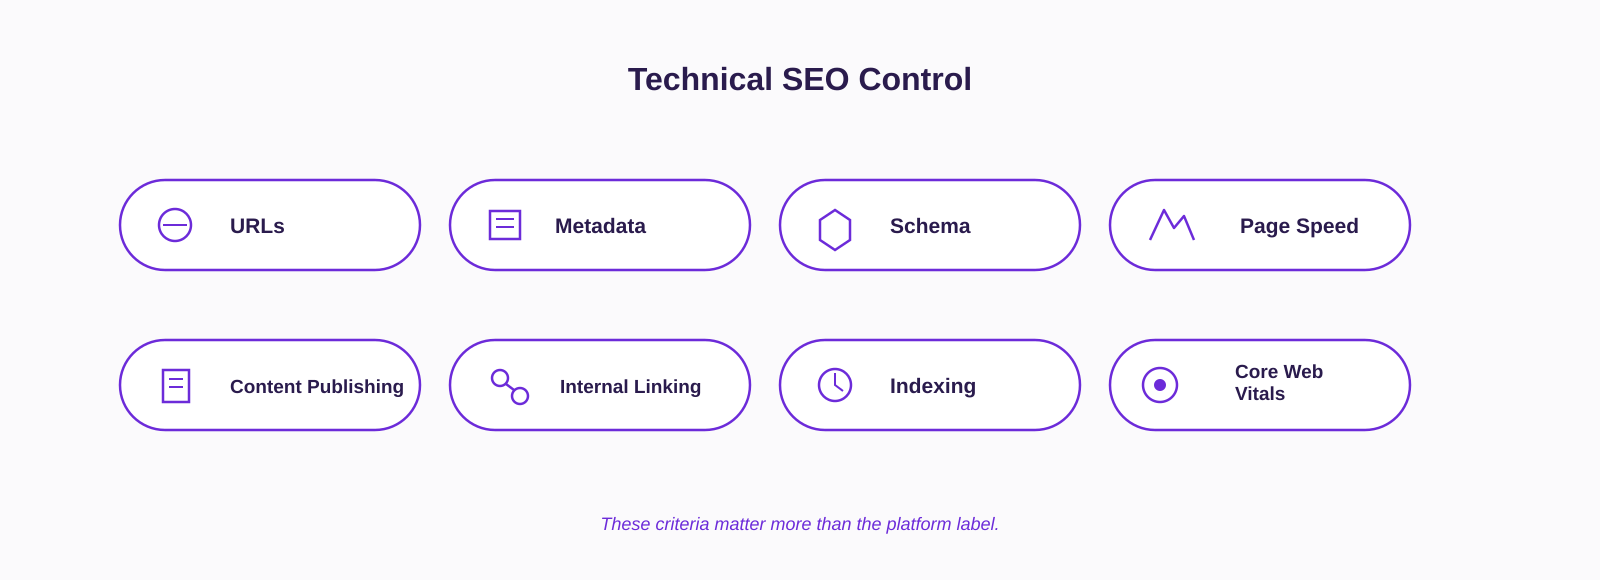Select the Page Speed label
Image resolution: width=1600 pixels, height=580 pixels.
pos(1299,226)
